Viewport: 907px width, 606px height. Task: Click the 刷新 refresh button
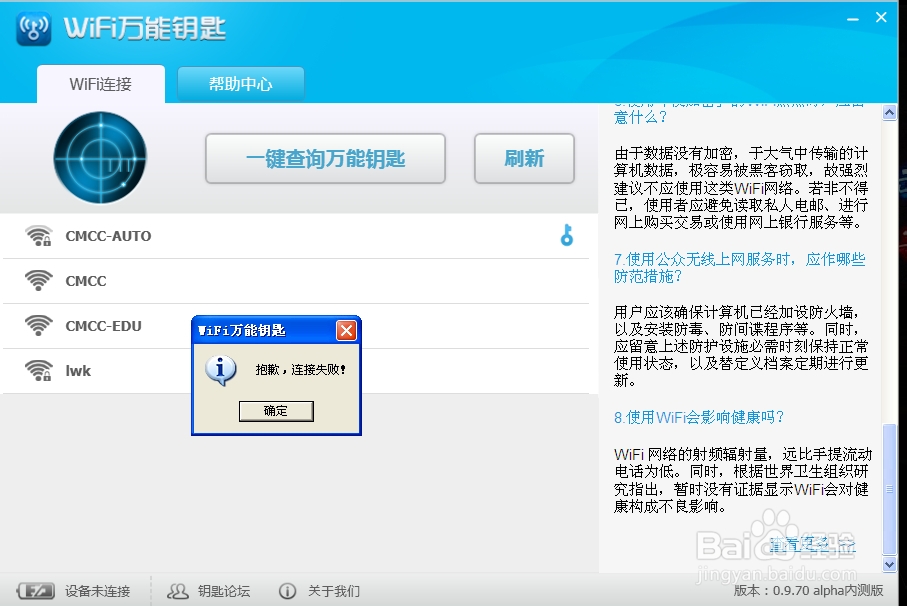pyautogui.click(x=524, y=158)
